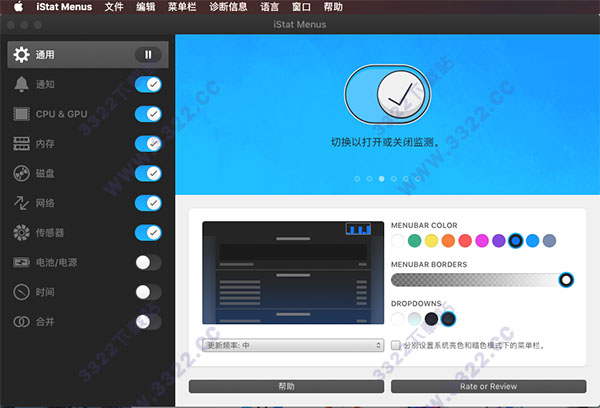Disable the 传感器 switch
Viewport: 600px width, 408px height.
(148, 232)
